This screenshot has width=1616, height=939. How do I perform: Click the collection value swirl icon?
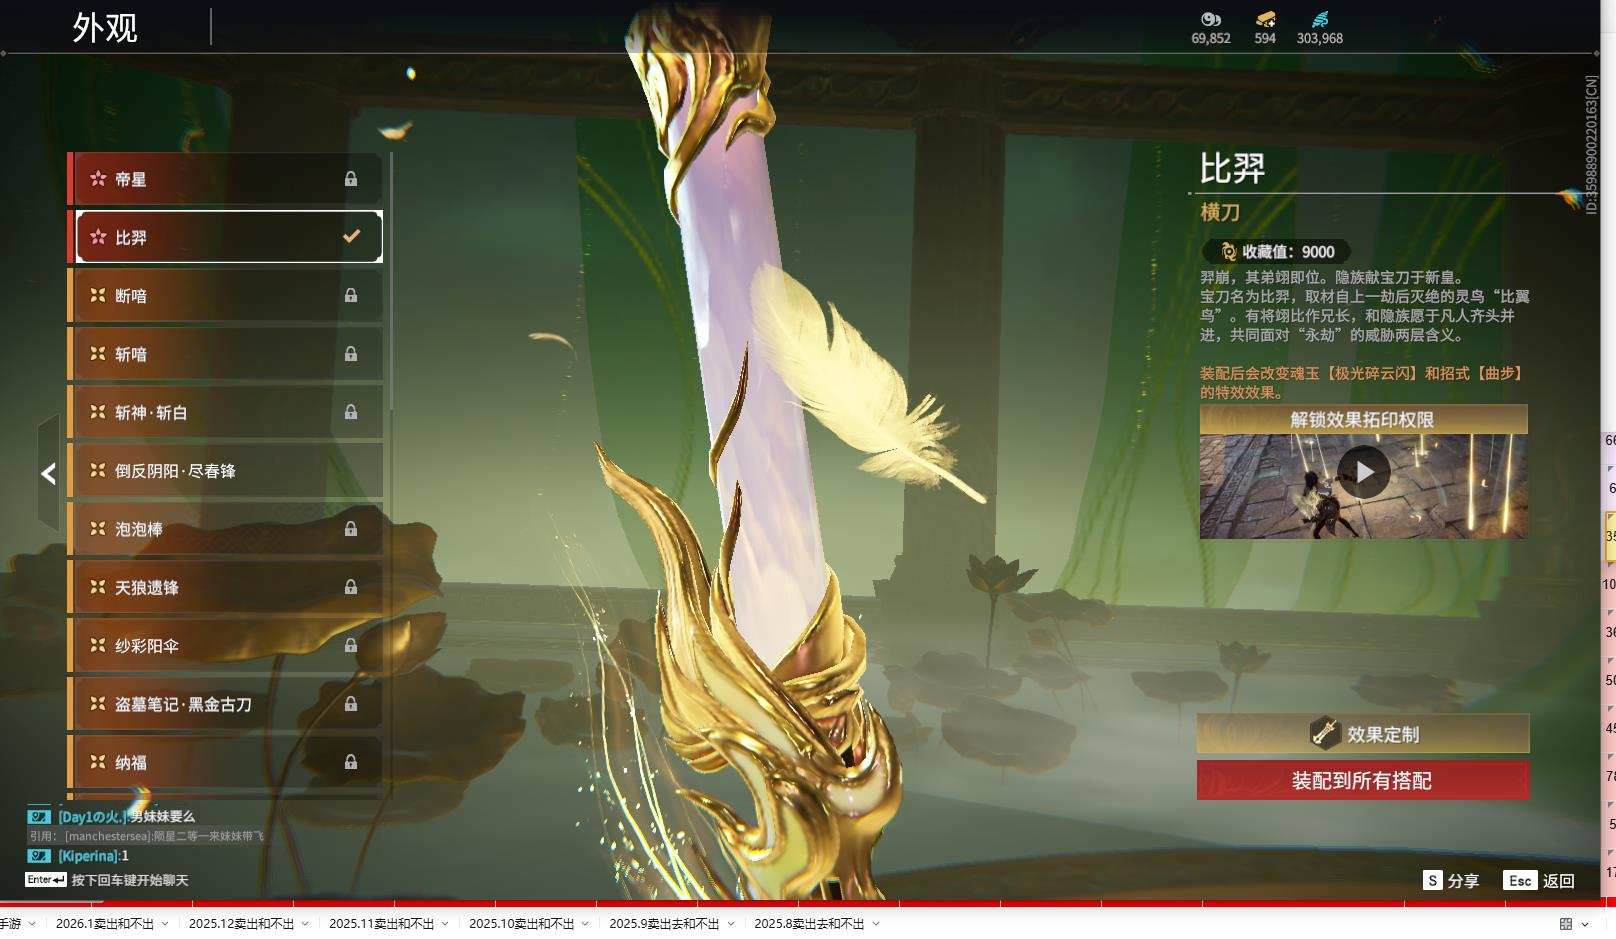1228,252
